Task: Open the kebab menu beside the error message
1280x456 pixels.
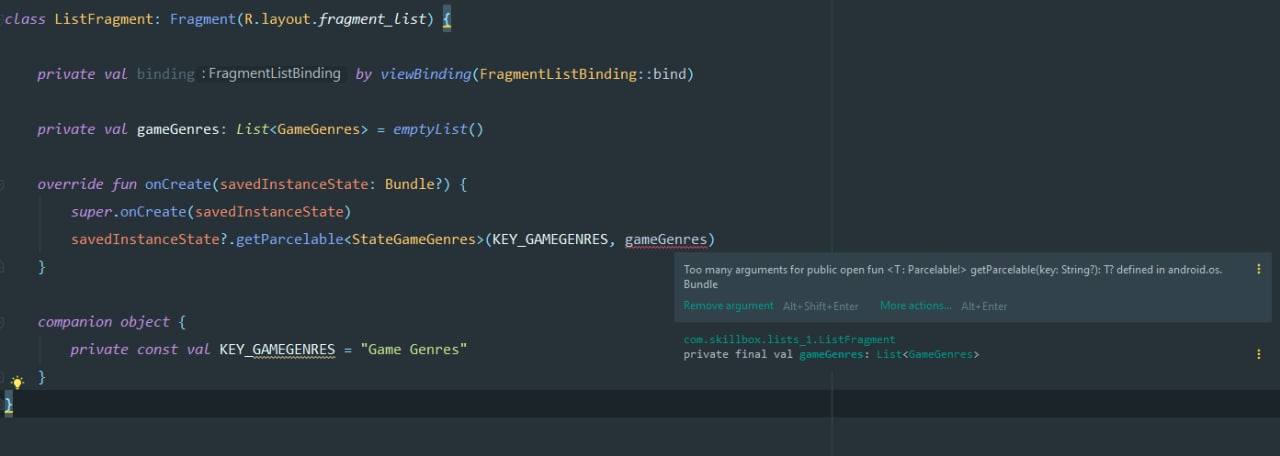Action: coord(1258,270)
